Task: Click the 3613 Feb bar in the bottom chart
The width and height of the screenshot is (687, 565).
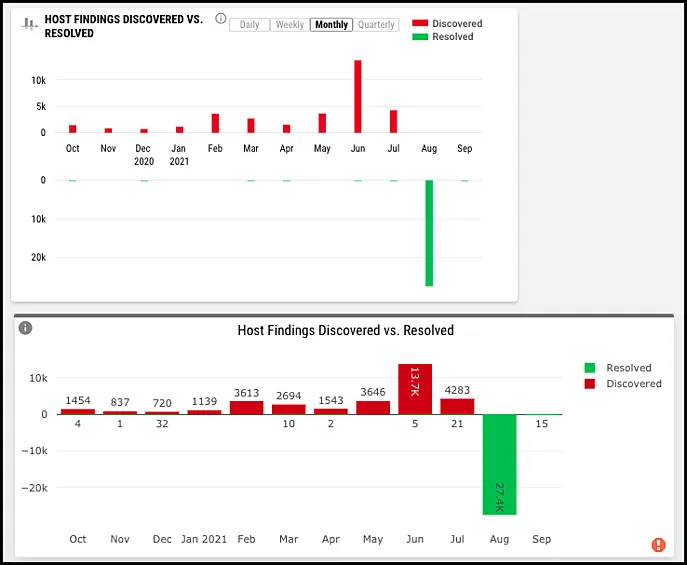Action: [246, 408]
